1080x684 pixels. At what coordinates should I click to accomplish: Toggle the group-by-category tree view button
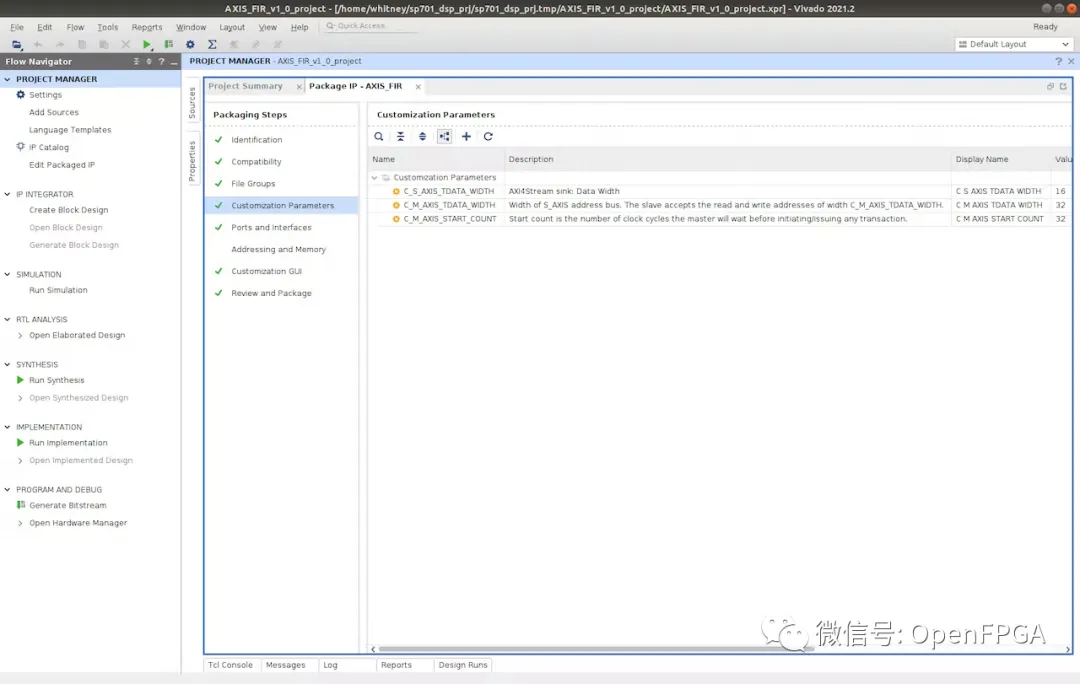click(x=444, y=136)
